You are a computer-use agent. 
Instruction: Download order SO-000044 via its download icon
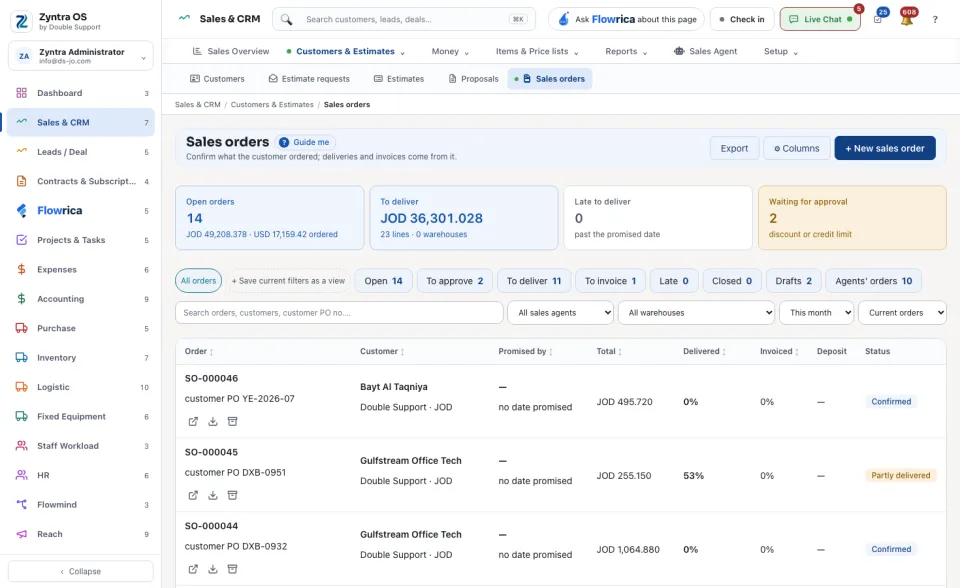212,569
